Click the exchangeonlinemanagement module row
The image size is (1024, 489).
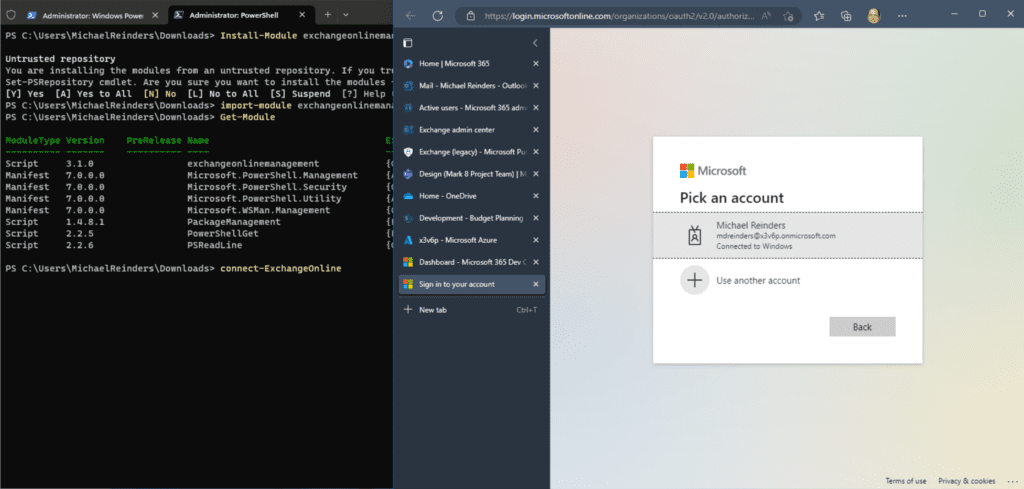[199, 163]
